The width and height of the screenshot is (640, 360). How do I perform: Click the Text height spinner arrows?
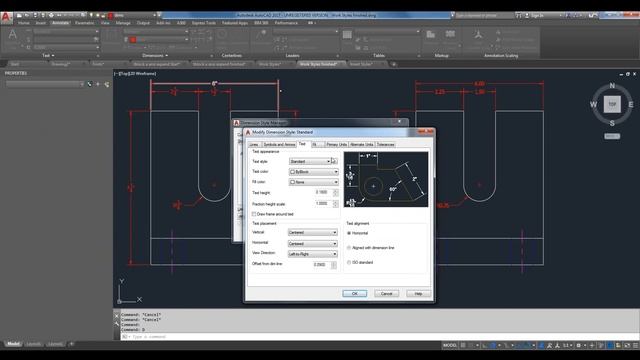pyautogui.click(x=336, y=192)
